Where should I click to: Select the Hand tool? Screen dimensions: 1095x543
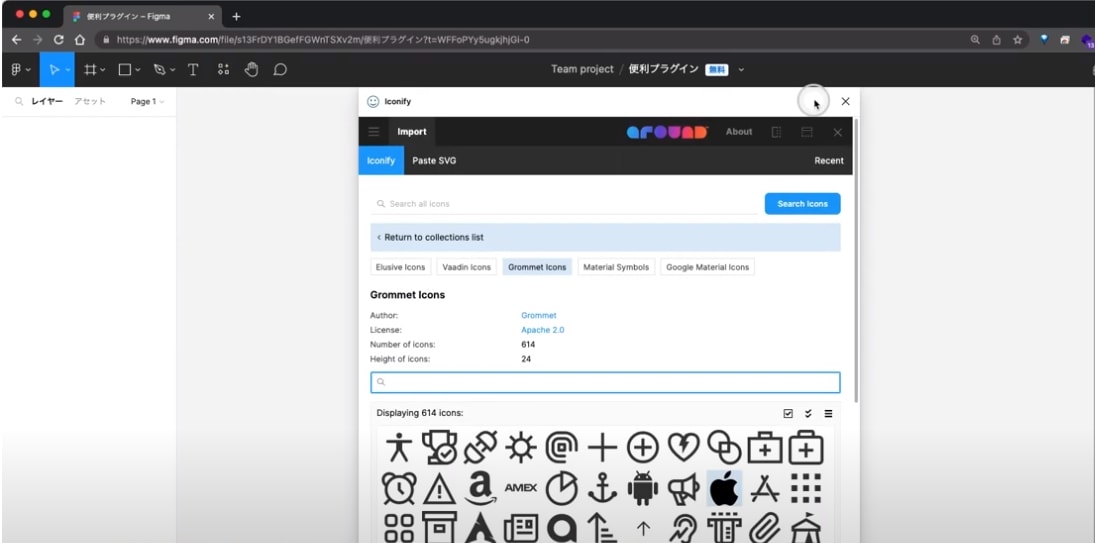point(251,69)
